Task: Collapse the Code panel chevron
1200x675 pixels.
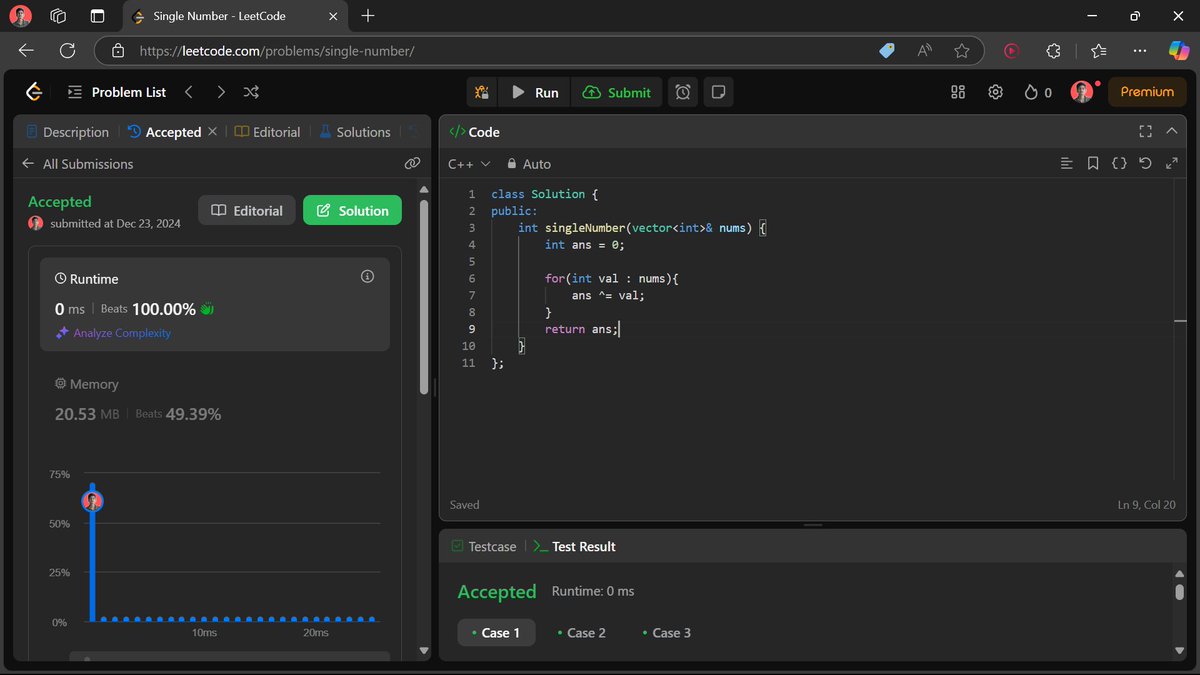Action: pos(1172,131)
